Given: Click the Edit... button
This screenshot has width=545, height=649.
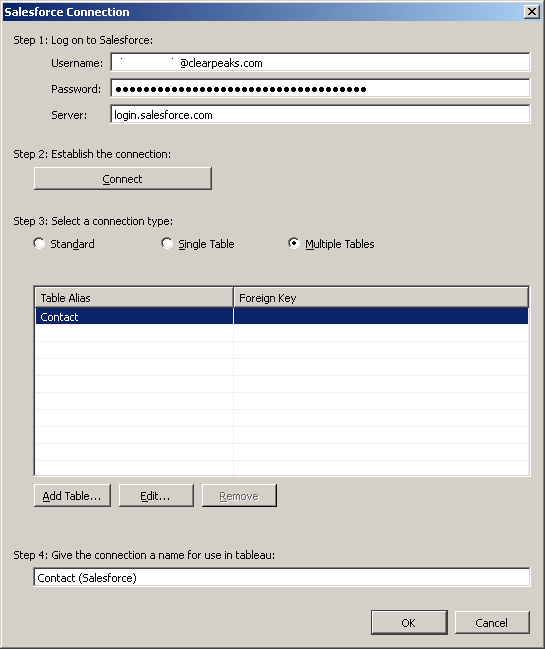Looking at the screenshot, I should point(156,495).
